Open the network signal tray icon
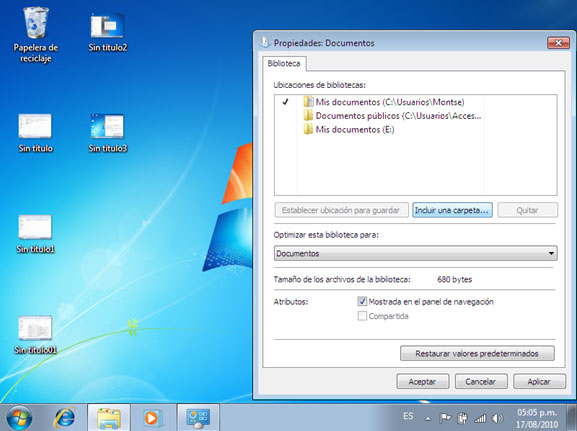Image resolution: width=577 pixels, height=431 pixels. tap(480, 418)
